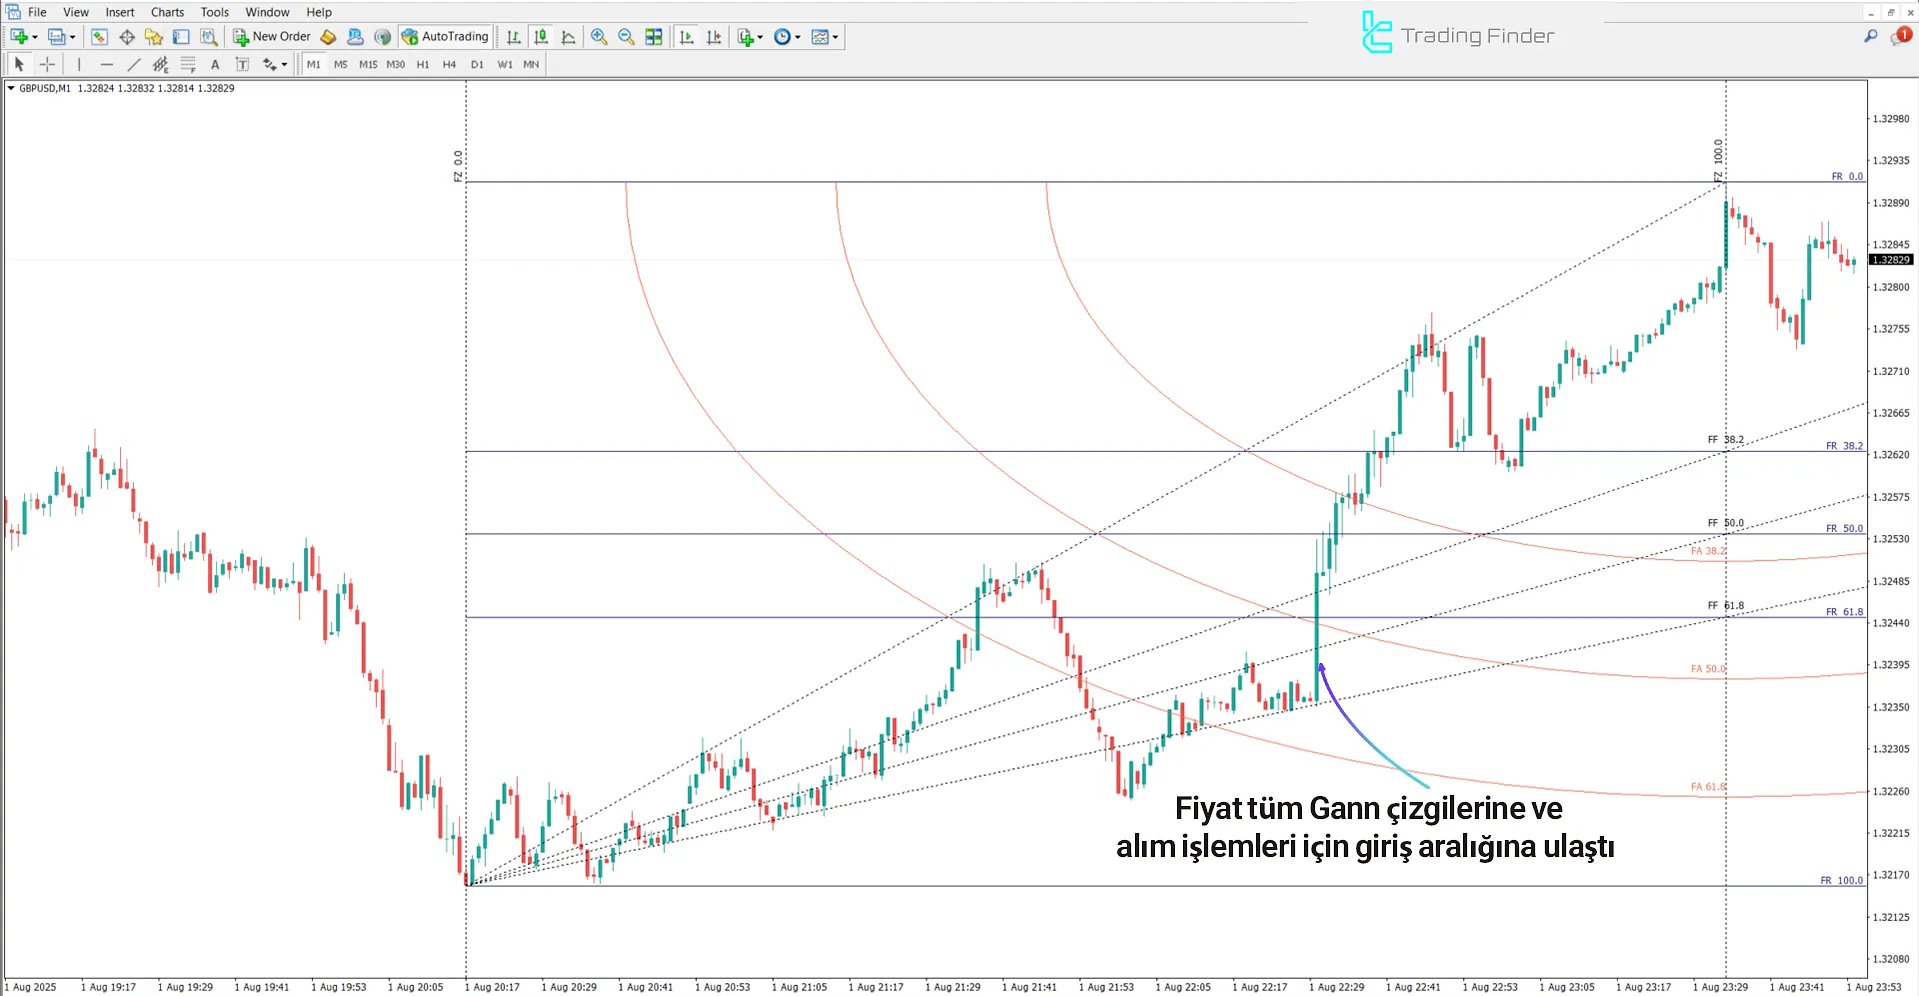Switch the timeframe to H4
Viewport: 1919px width, 996px height.
(449, 64)
